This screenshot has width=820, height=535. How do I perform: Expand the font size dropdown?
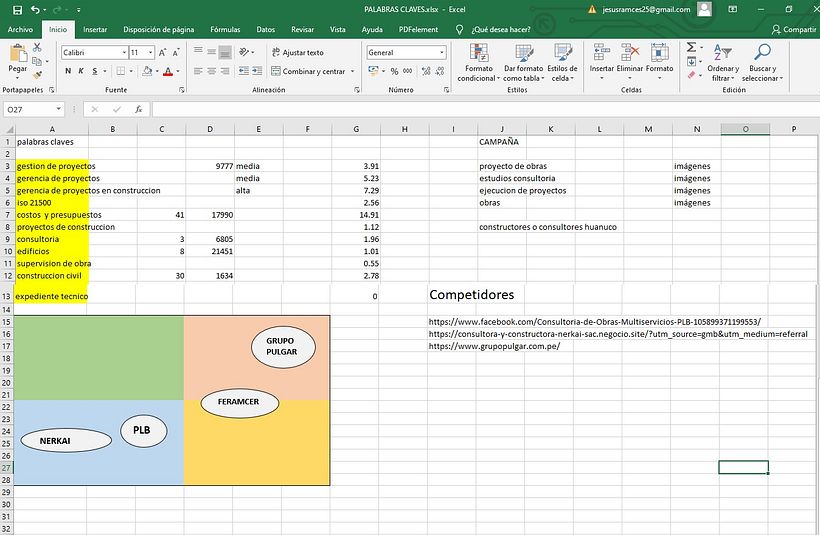click(x=151, y=52)
